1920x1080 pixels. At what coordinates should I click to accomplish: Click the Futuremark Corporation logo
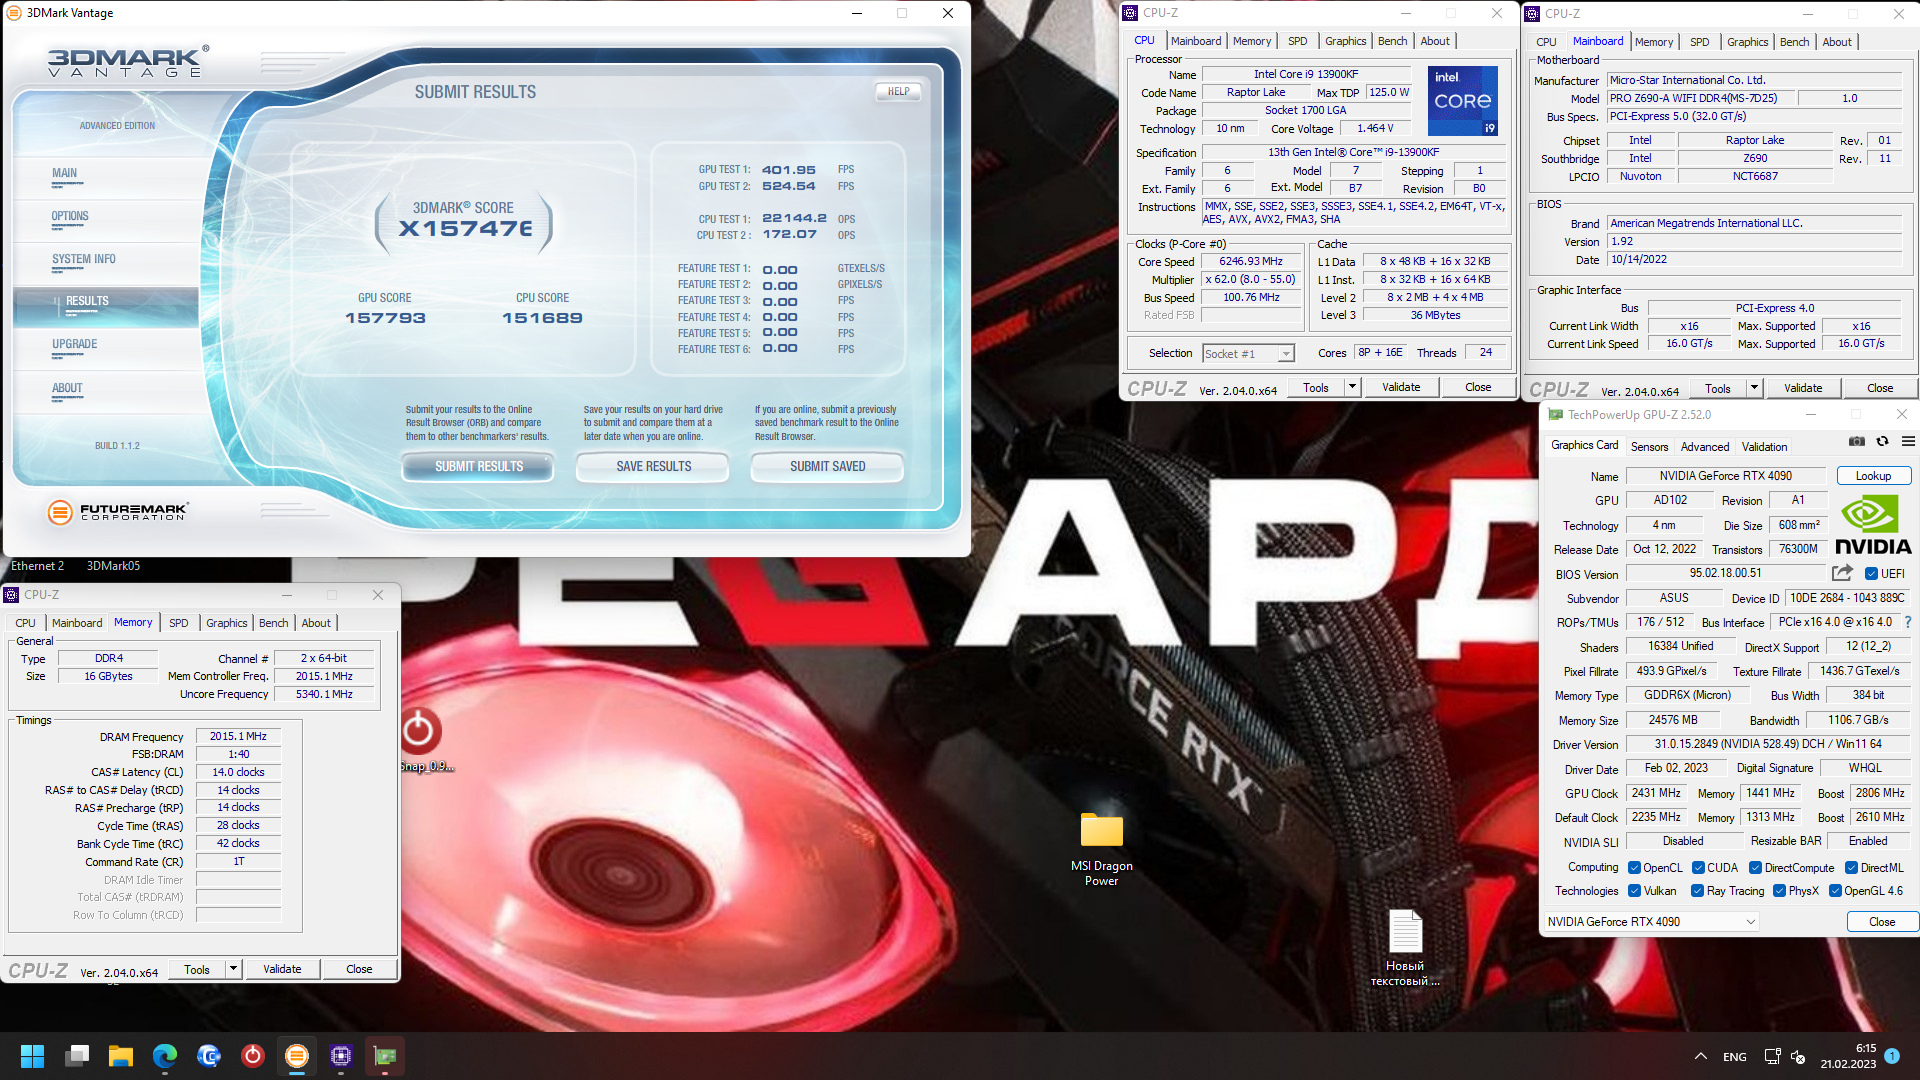coord(118,512)
